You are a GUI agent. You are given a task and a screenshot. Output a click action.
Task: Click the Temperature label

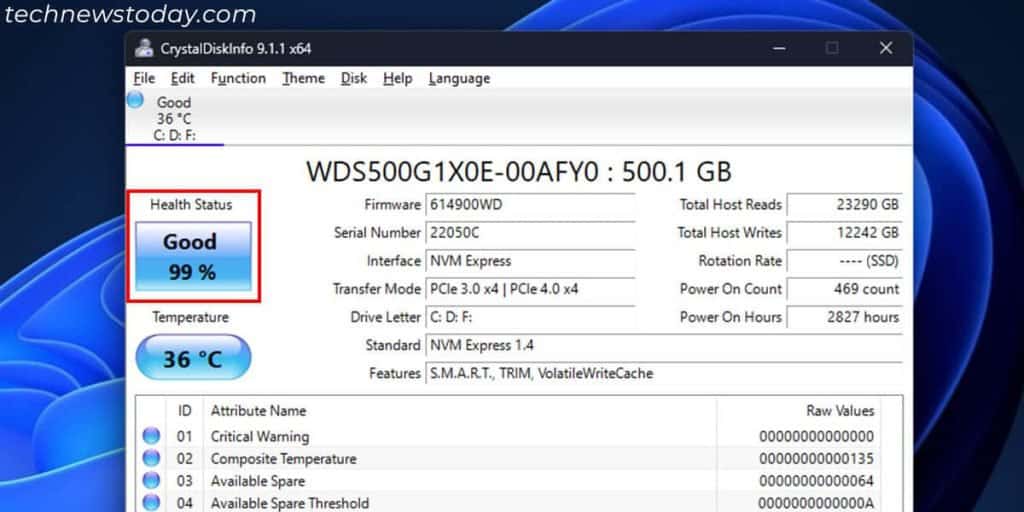[191, 317]
